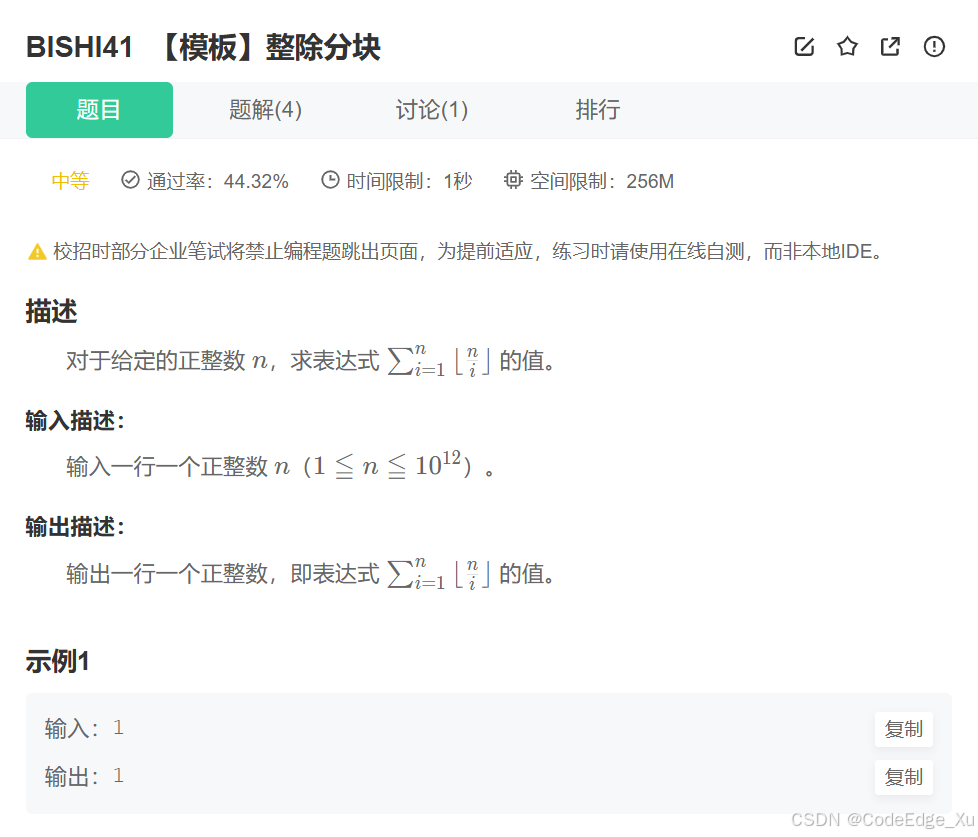The image size is (978, 837).
Task: Click the problem title BISHI41
Action: point(78,47)
